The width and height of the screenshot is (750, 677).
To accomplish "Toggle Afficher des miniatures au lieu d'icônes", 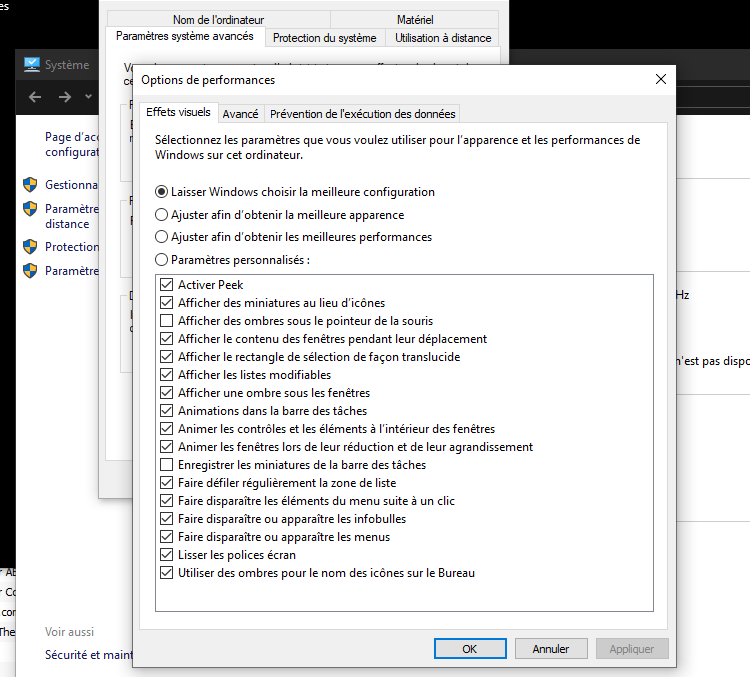I will [166, 303].
